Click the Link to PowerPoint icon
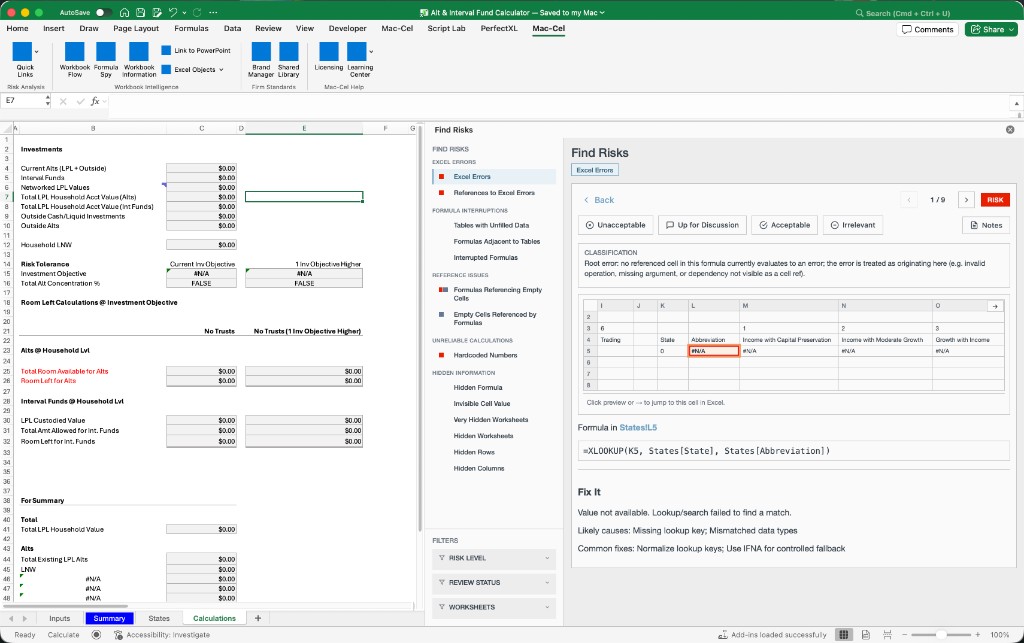The image size is (1024, 643). (166, 50)
